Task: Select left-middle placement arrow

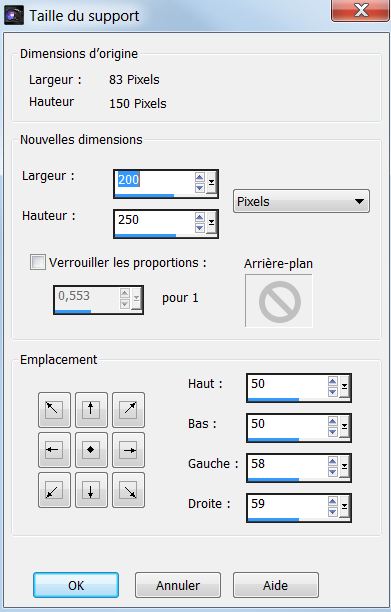Action: (x=54, y=450)
